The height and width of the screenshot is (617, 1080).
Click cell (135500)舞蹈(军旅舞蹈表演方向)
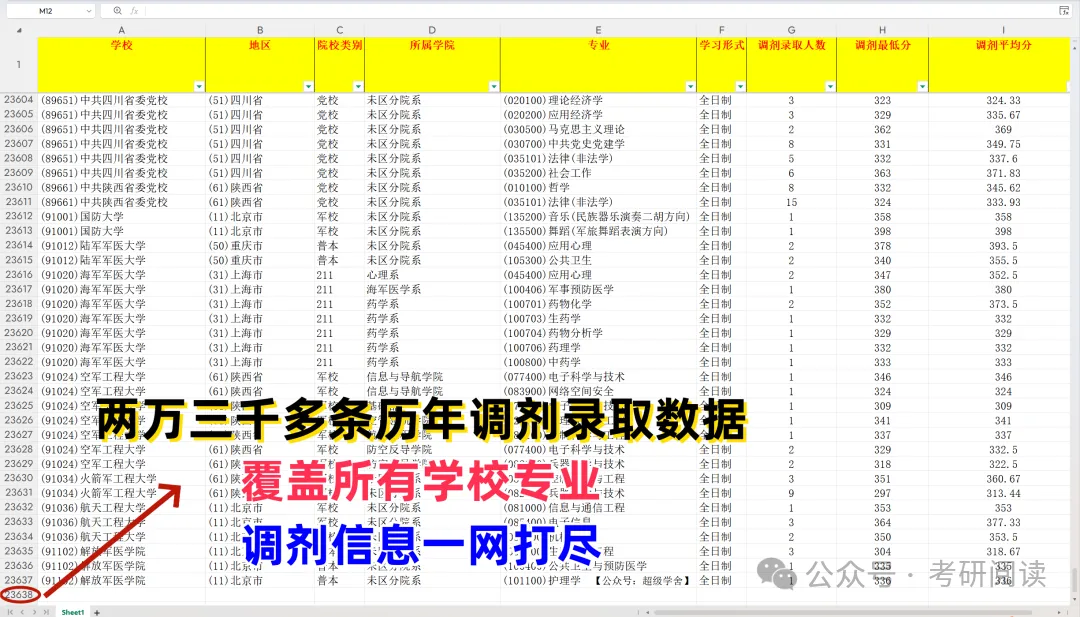tap(599, 231)
